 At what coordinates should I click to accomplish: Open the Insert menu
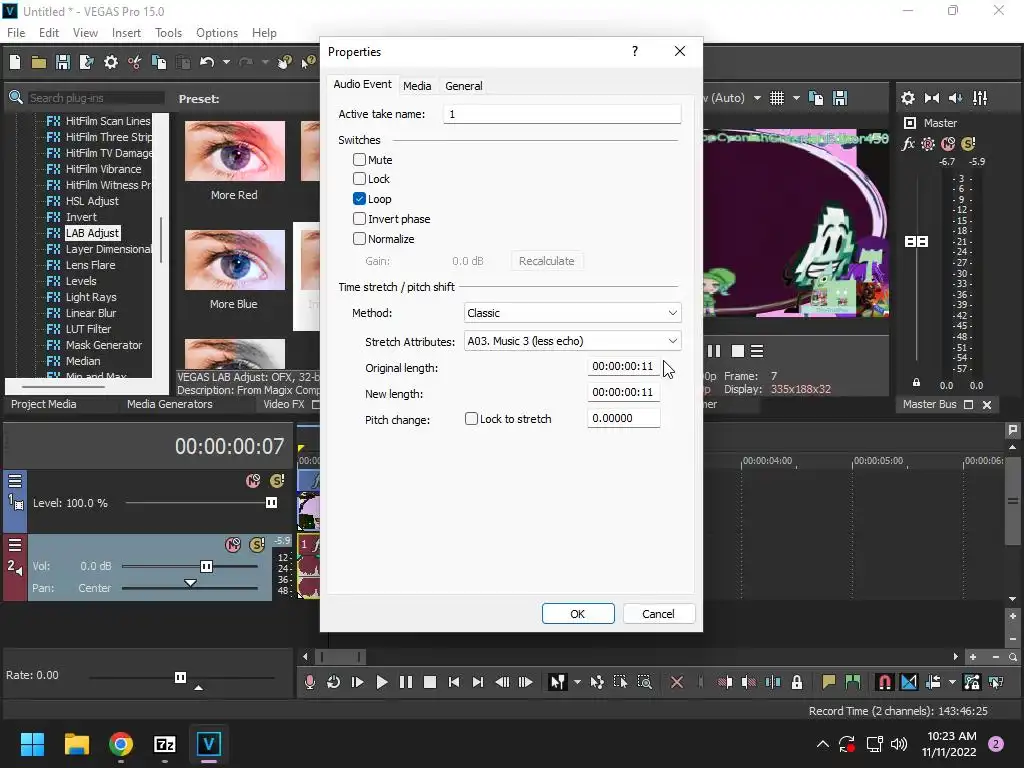(x=126, y=33)
